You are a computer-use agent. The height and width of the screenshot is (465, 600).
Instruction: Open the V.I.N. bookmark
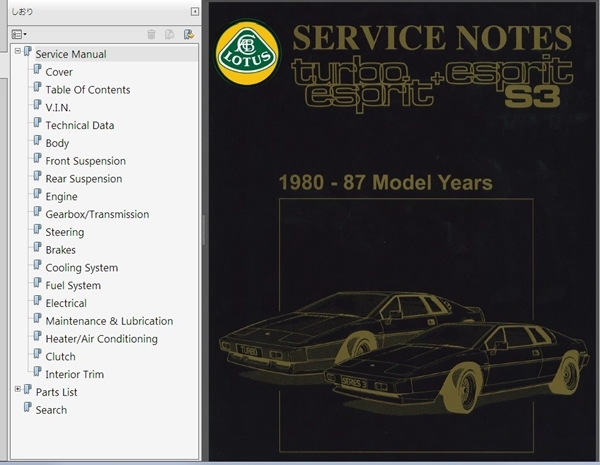[58, 108]
